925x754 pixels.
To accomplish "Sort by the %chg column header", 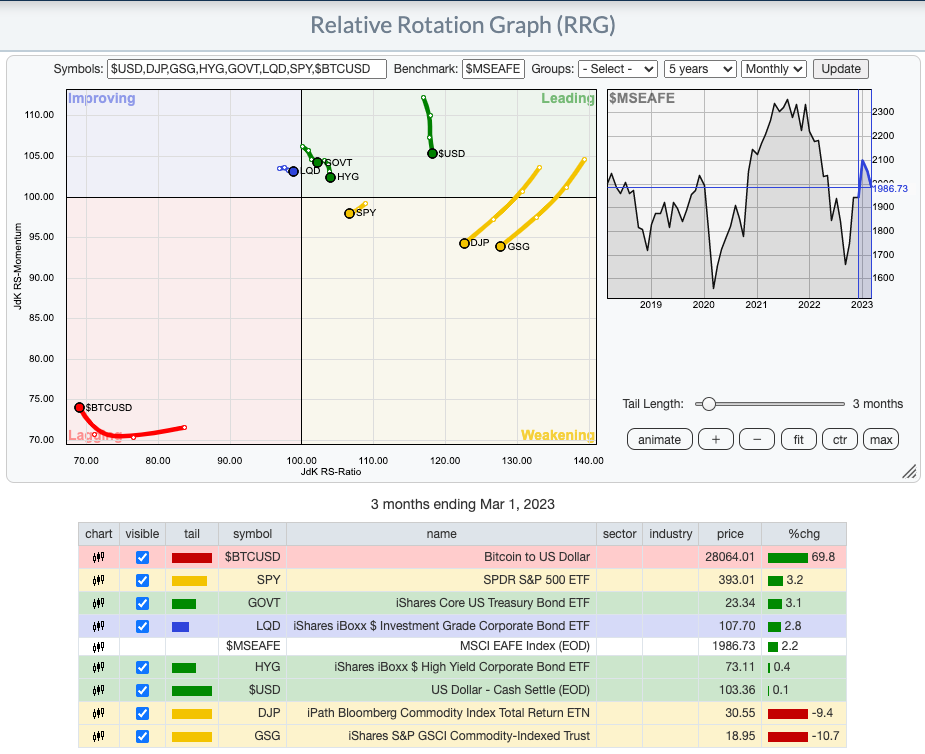I will tap(804, 534).
